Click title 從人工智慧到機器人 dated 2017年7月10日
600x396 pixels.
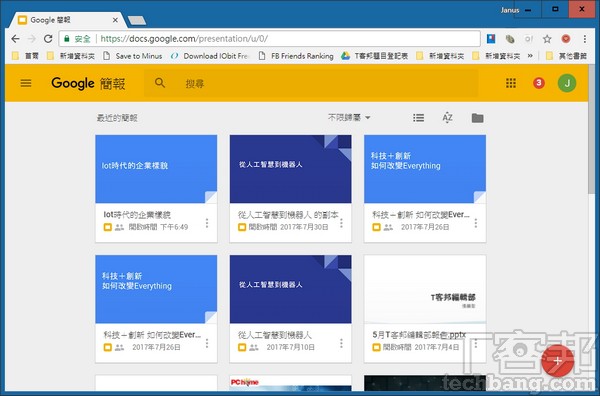(275, 335)
